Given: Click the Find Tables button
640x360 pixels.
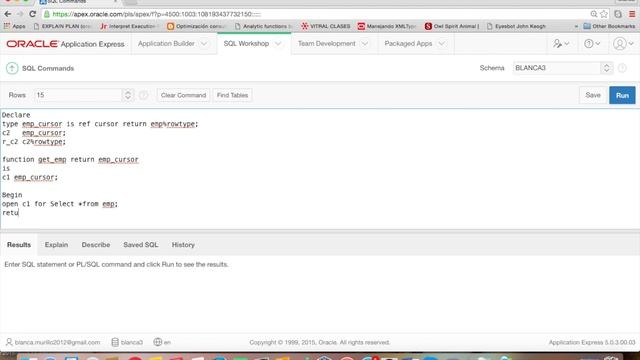Looking at the screenshot, I should tap(232, 95).
